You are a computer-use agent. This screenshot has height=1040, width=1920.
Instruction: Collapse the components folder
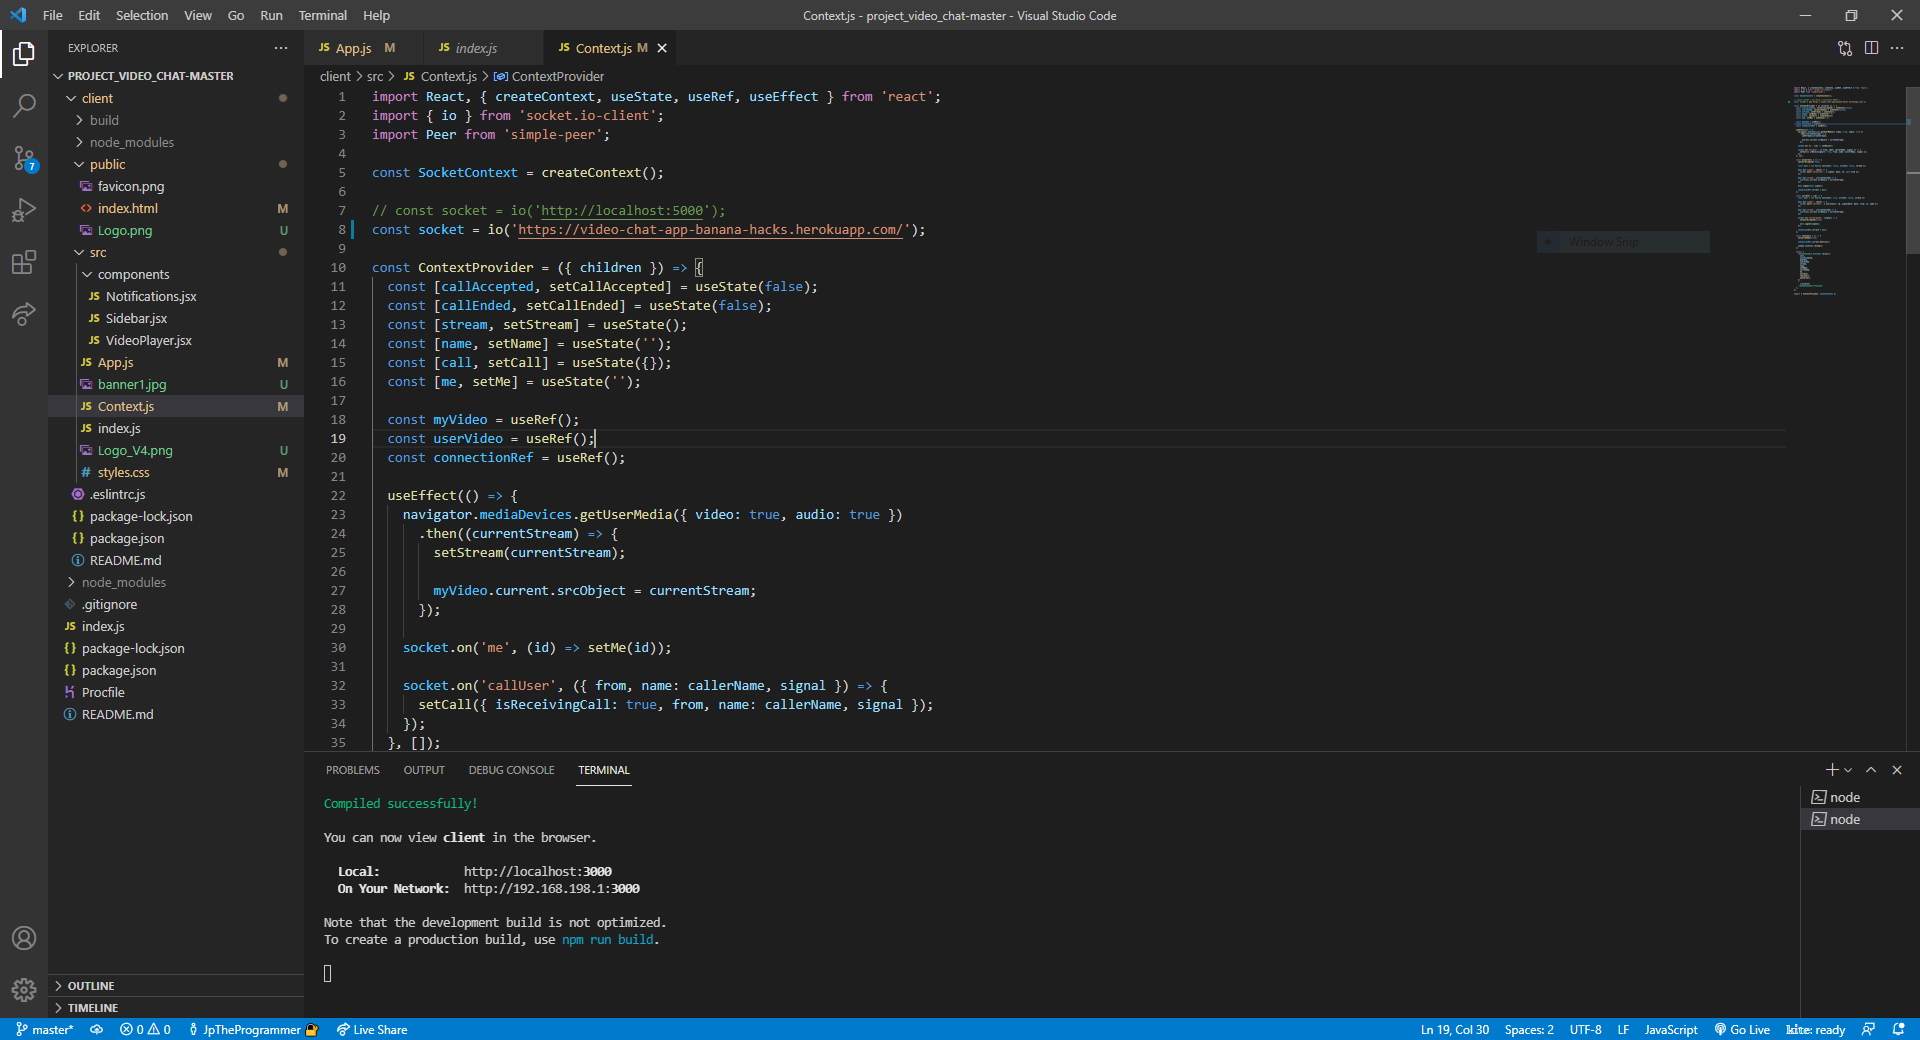point(132,275)
